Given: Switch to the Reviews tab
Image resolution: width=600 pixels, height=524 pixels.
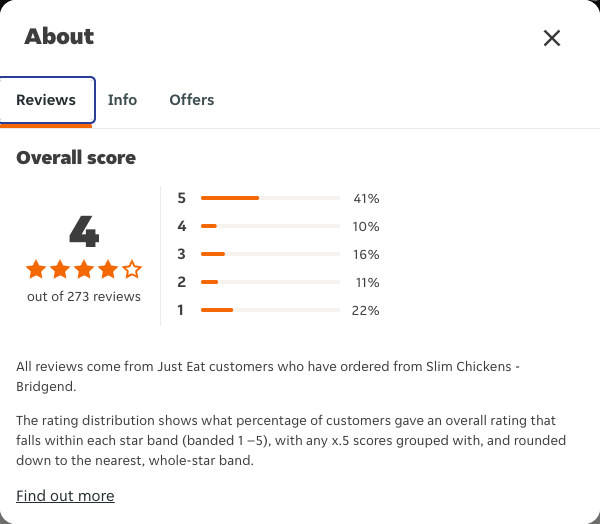Looking at the screenshot, I should [46, 100].
